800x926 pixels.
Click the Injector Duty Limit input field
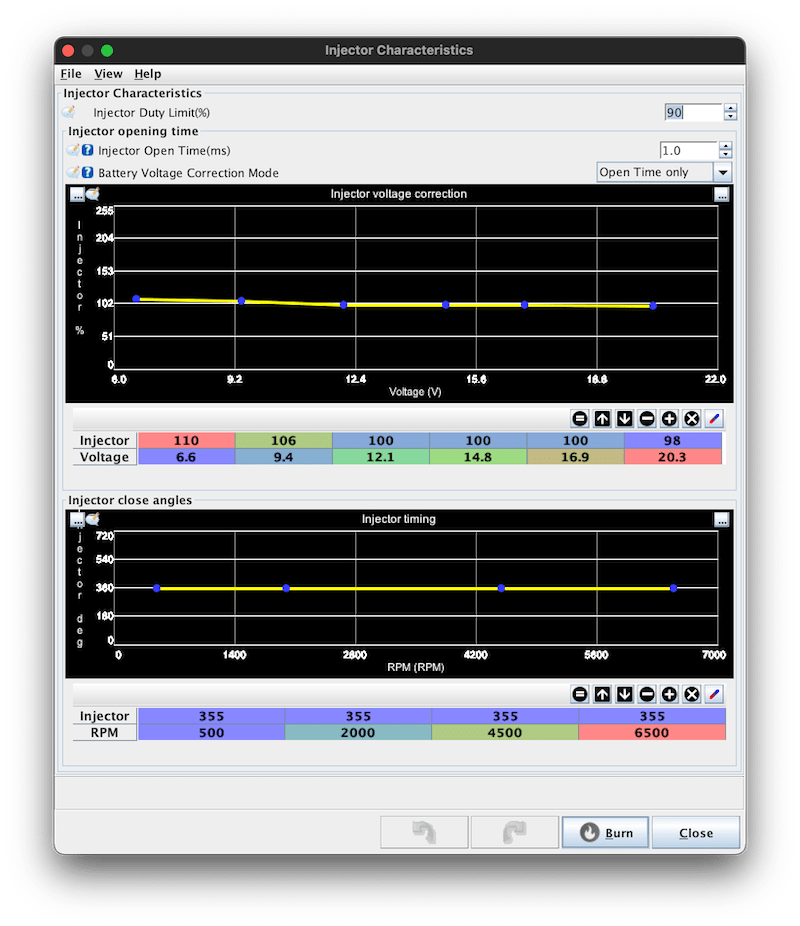pos(693,112)
